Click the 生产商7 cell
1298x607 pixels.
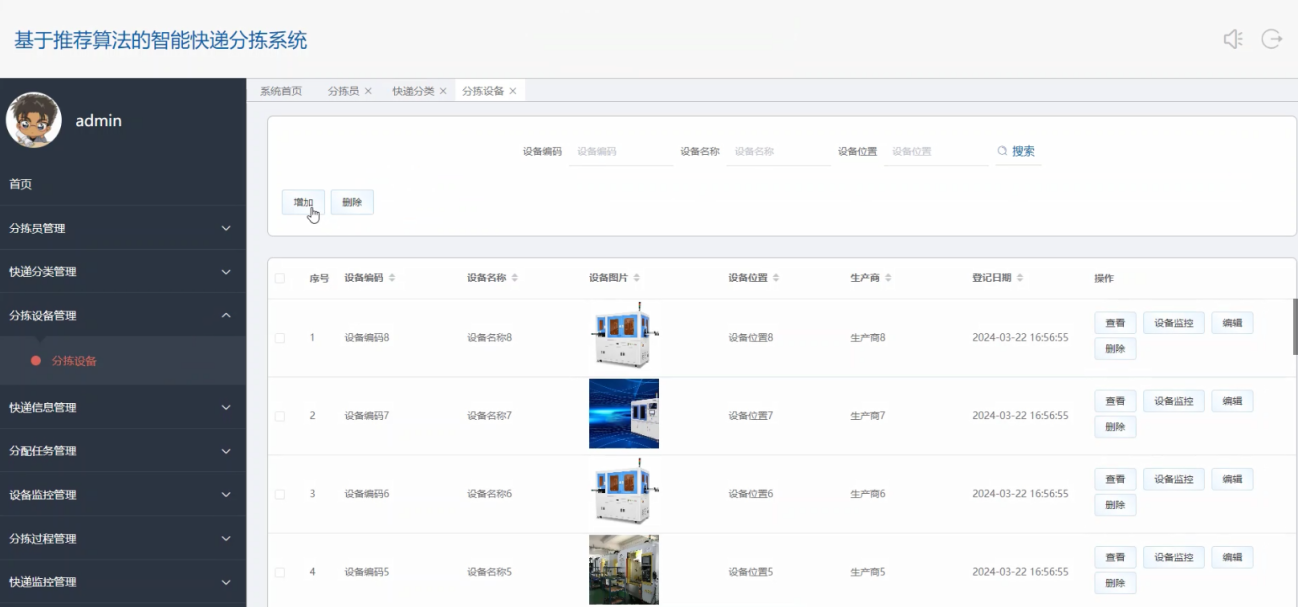pos(868,416)
